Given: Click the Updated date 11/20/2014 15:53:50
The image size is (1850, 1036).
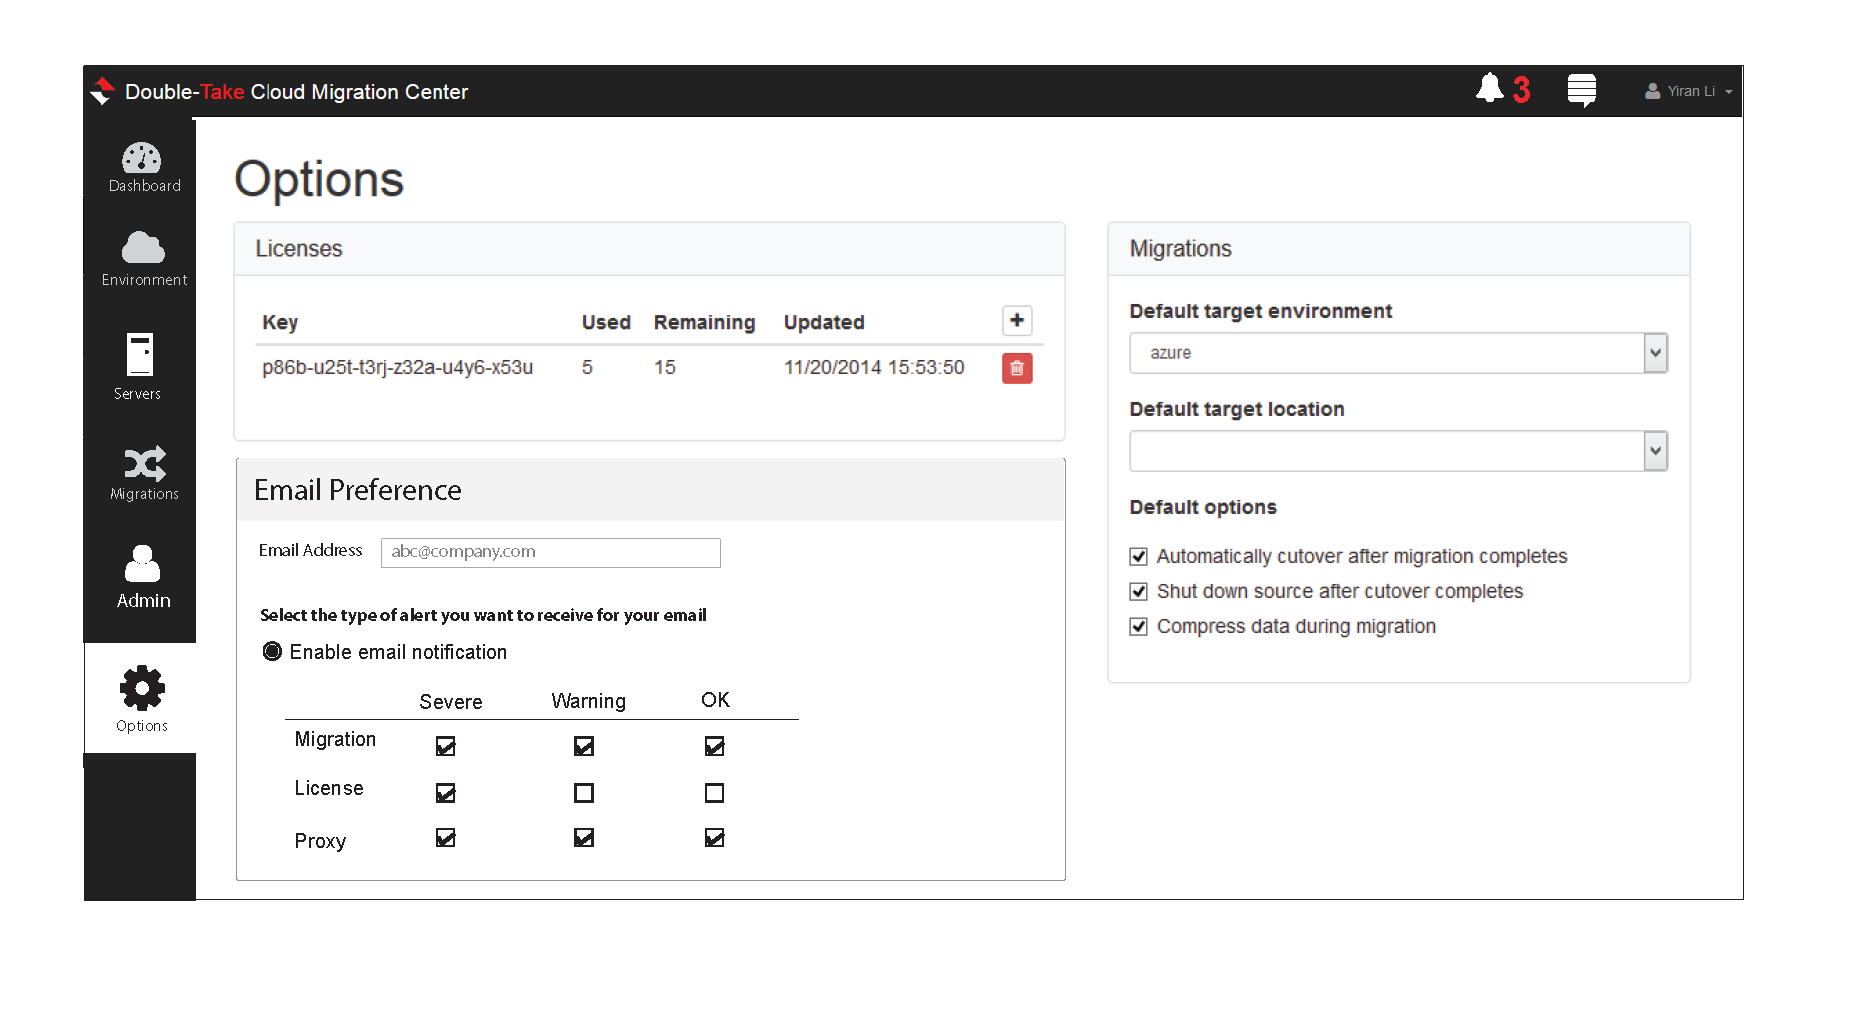Looking at the screenshot, I should 874,367.
